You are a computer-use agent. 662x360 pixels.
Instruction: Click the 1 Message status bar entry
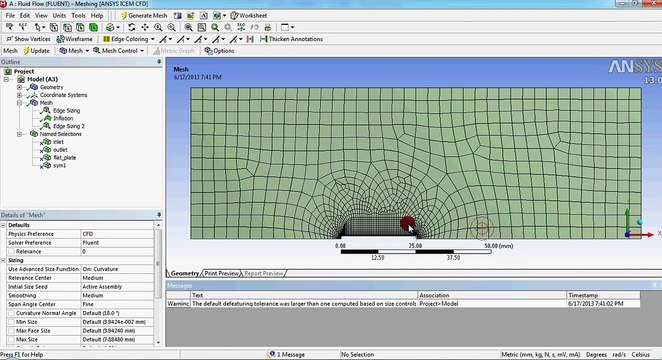(287, 355)
